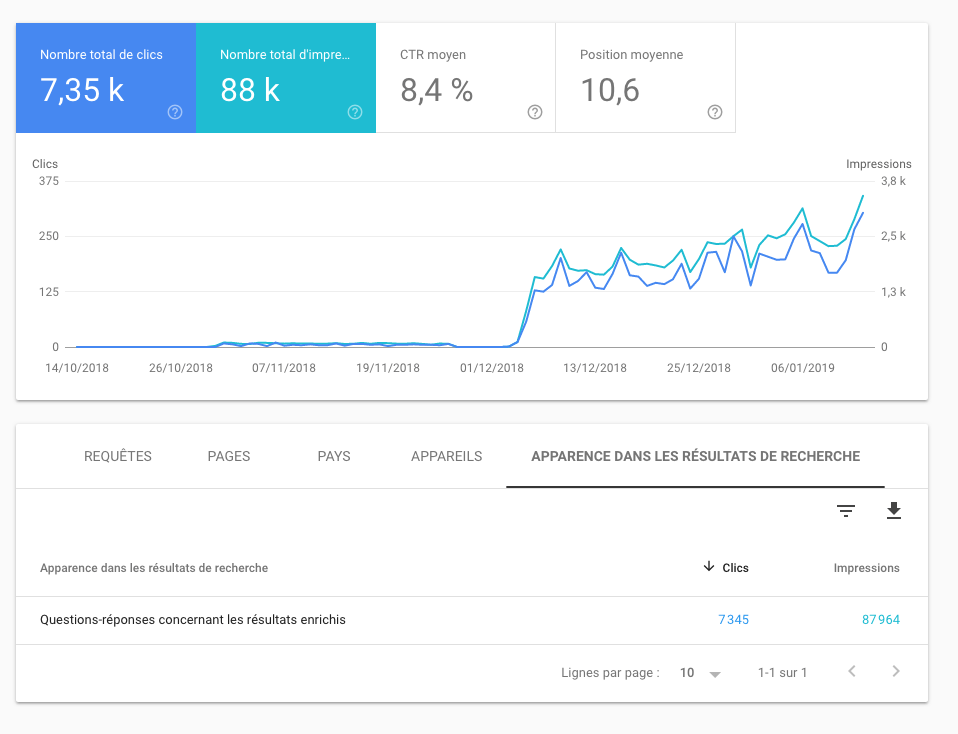
Task: Enable the CTR moyen metric
Action: (x=466, y=78)
